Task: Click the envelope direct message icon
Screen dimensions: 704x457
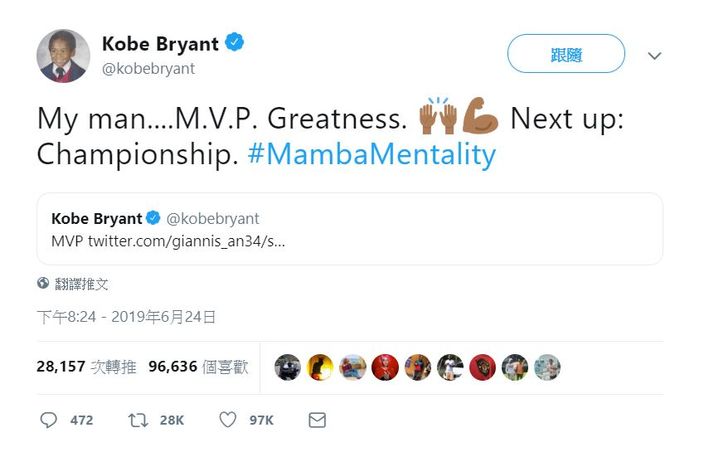Action: coord(317,420)
